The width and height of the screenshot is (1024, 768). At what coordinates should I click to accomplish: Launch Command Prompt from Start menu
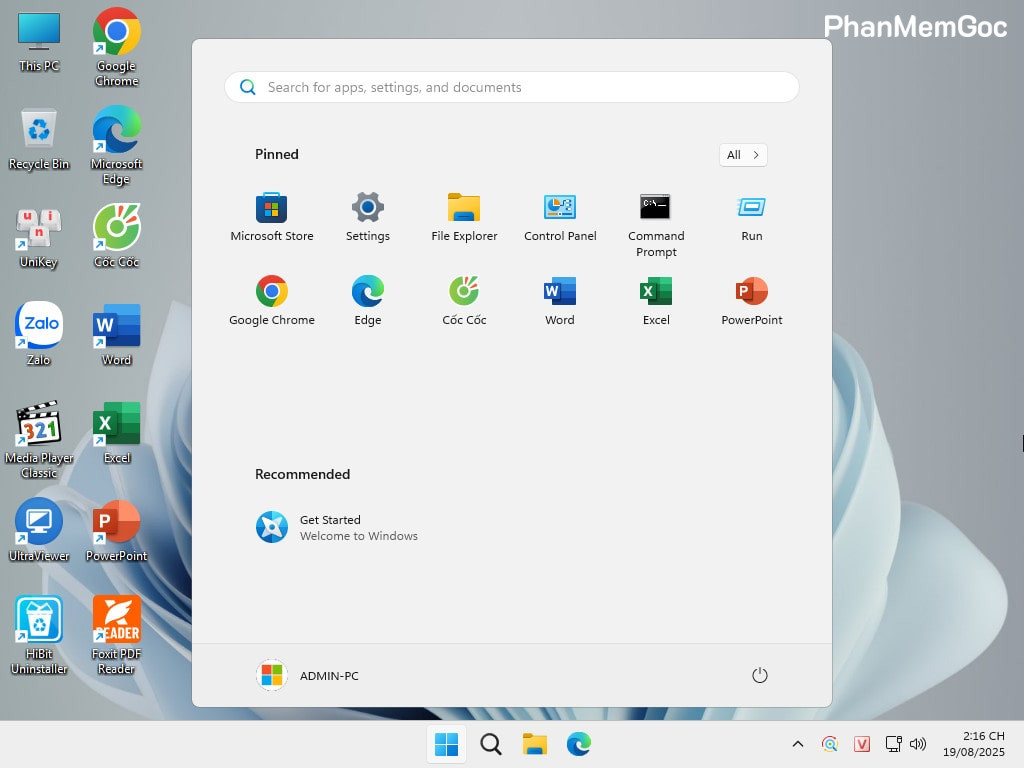point(656,225)
